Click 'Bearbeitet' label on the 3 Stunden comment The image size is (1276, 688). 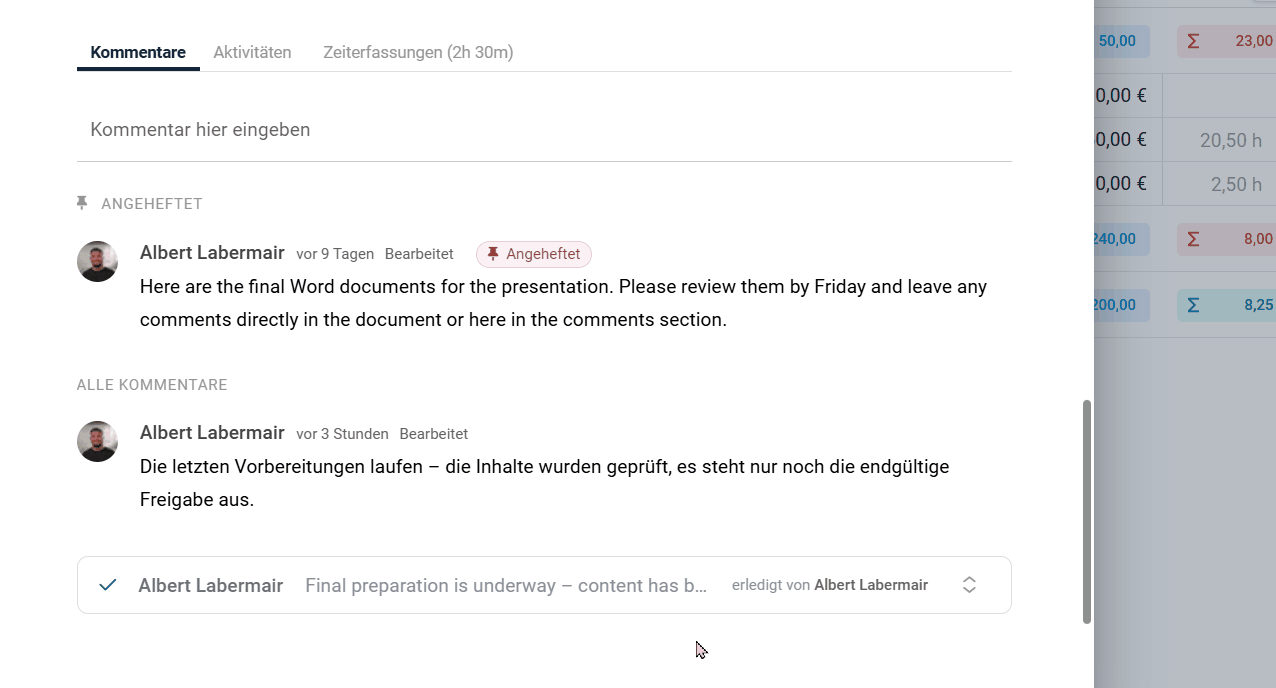(x=434, y=434)
